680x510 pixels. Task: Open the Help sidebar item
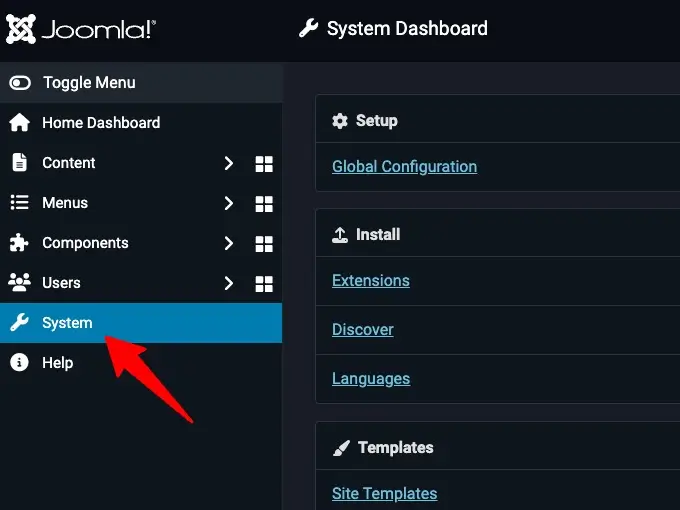141,363
